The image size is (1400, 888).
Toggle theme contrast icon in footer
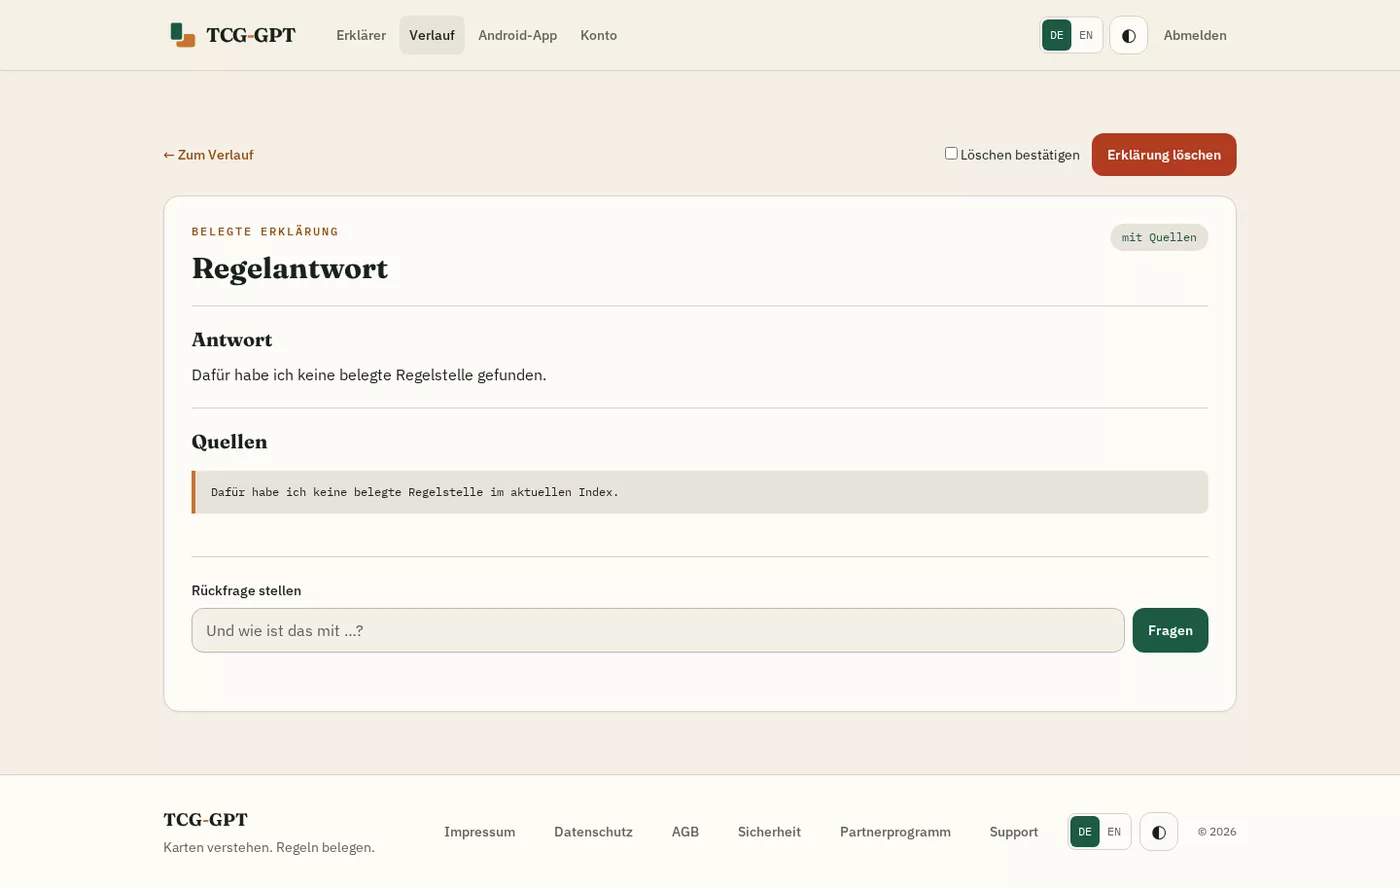coord(1158,832)
